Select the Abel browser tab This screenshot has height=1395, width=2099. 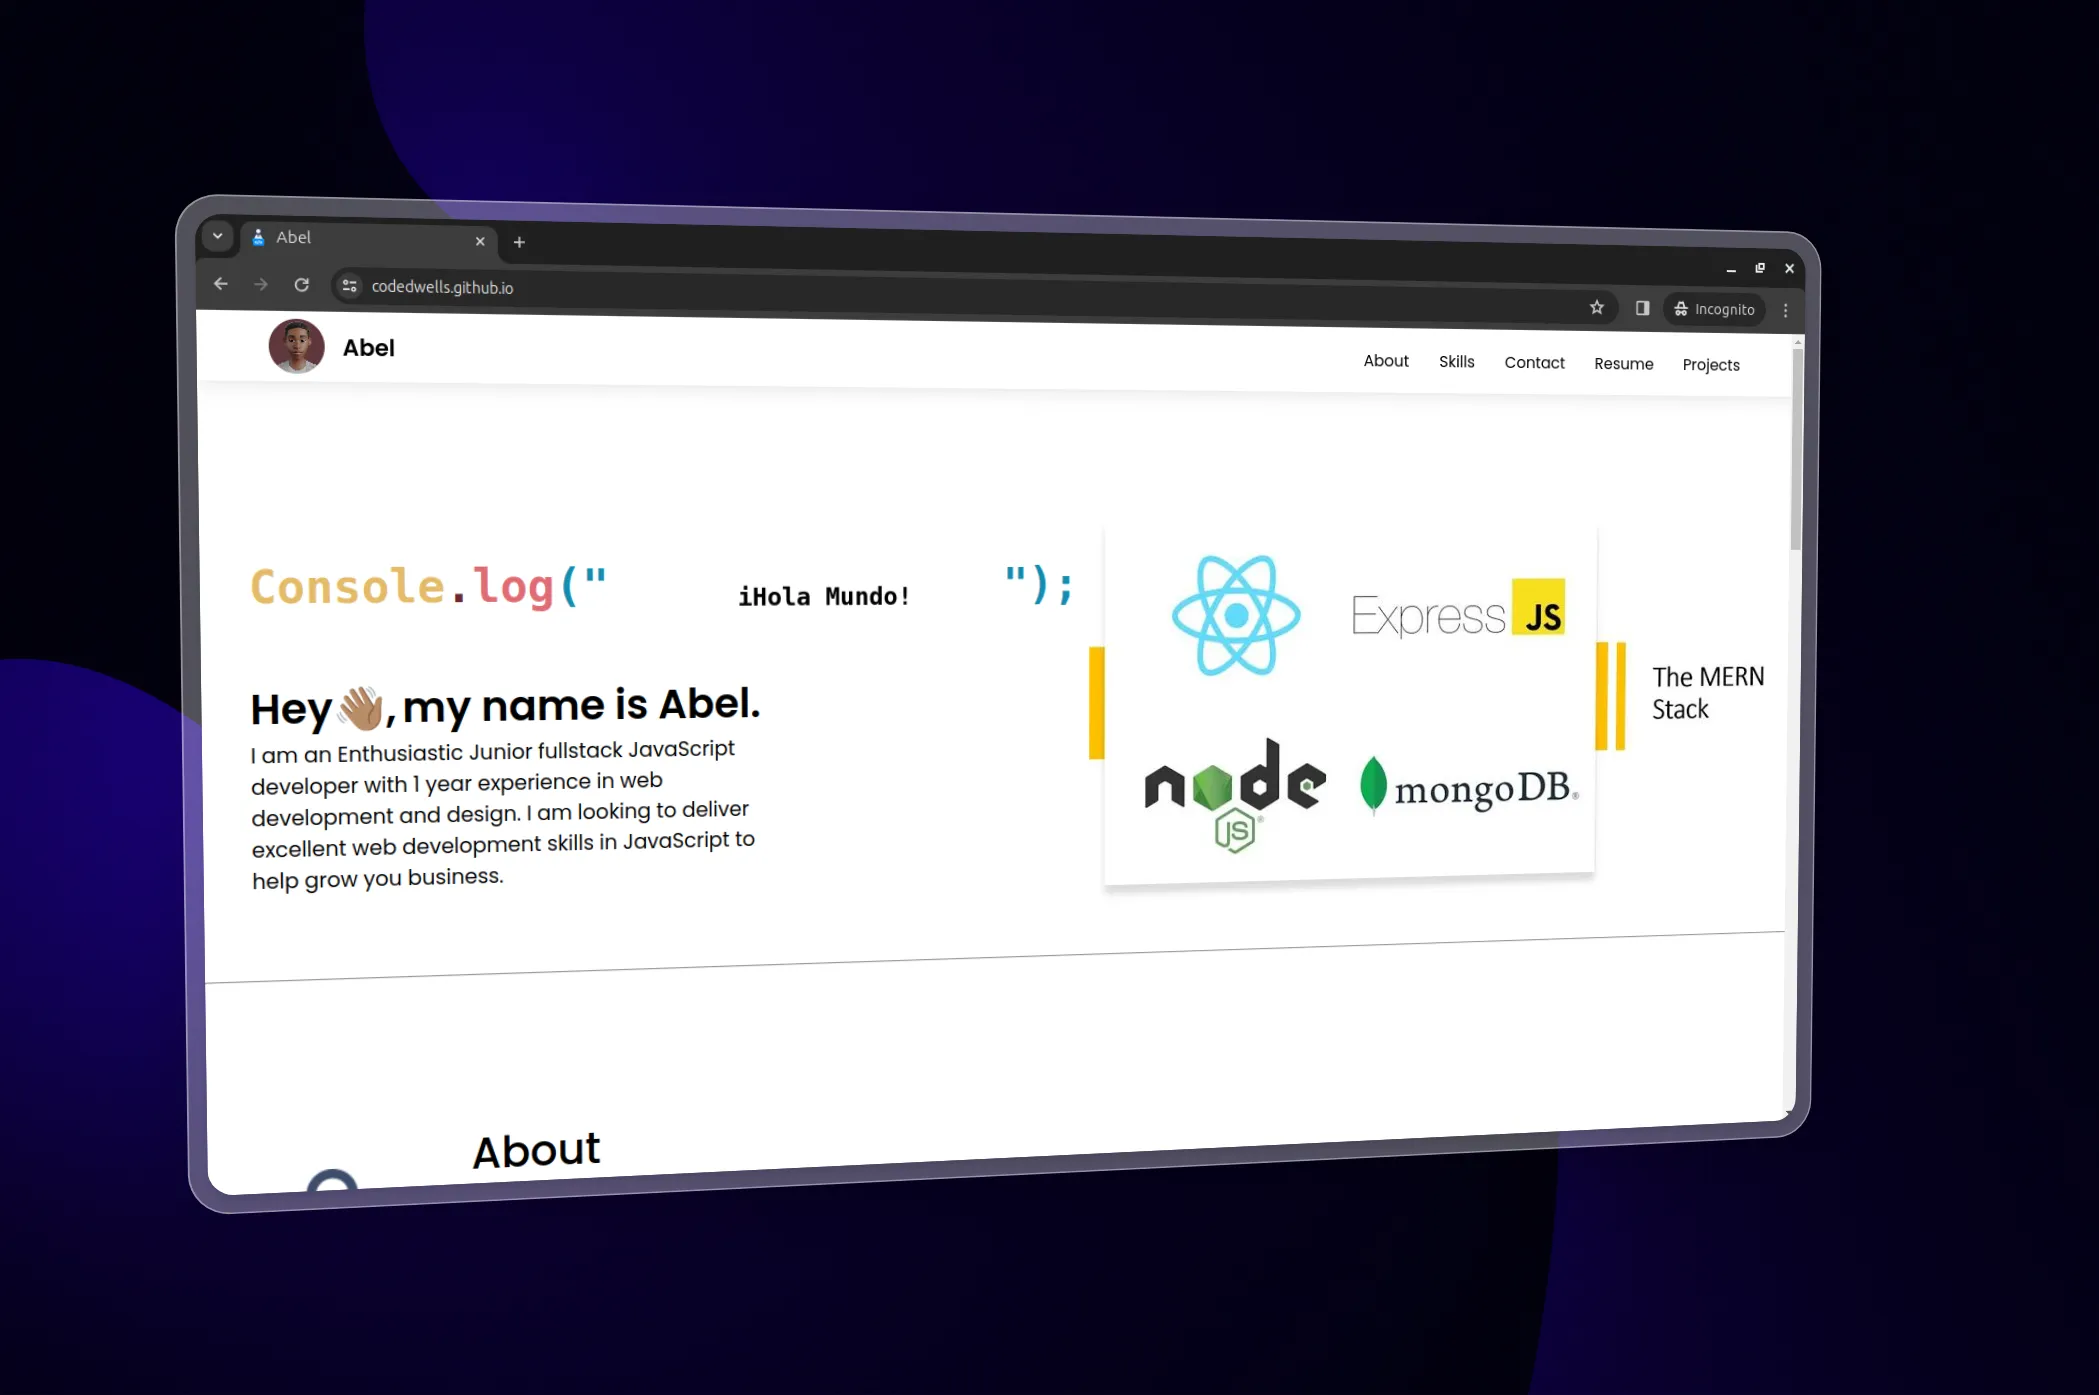coord(367,239)
